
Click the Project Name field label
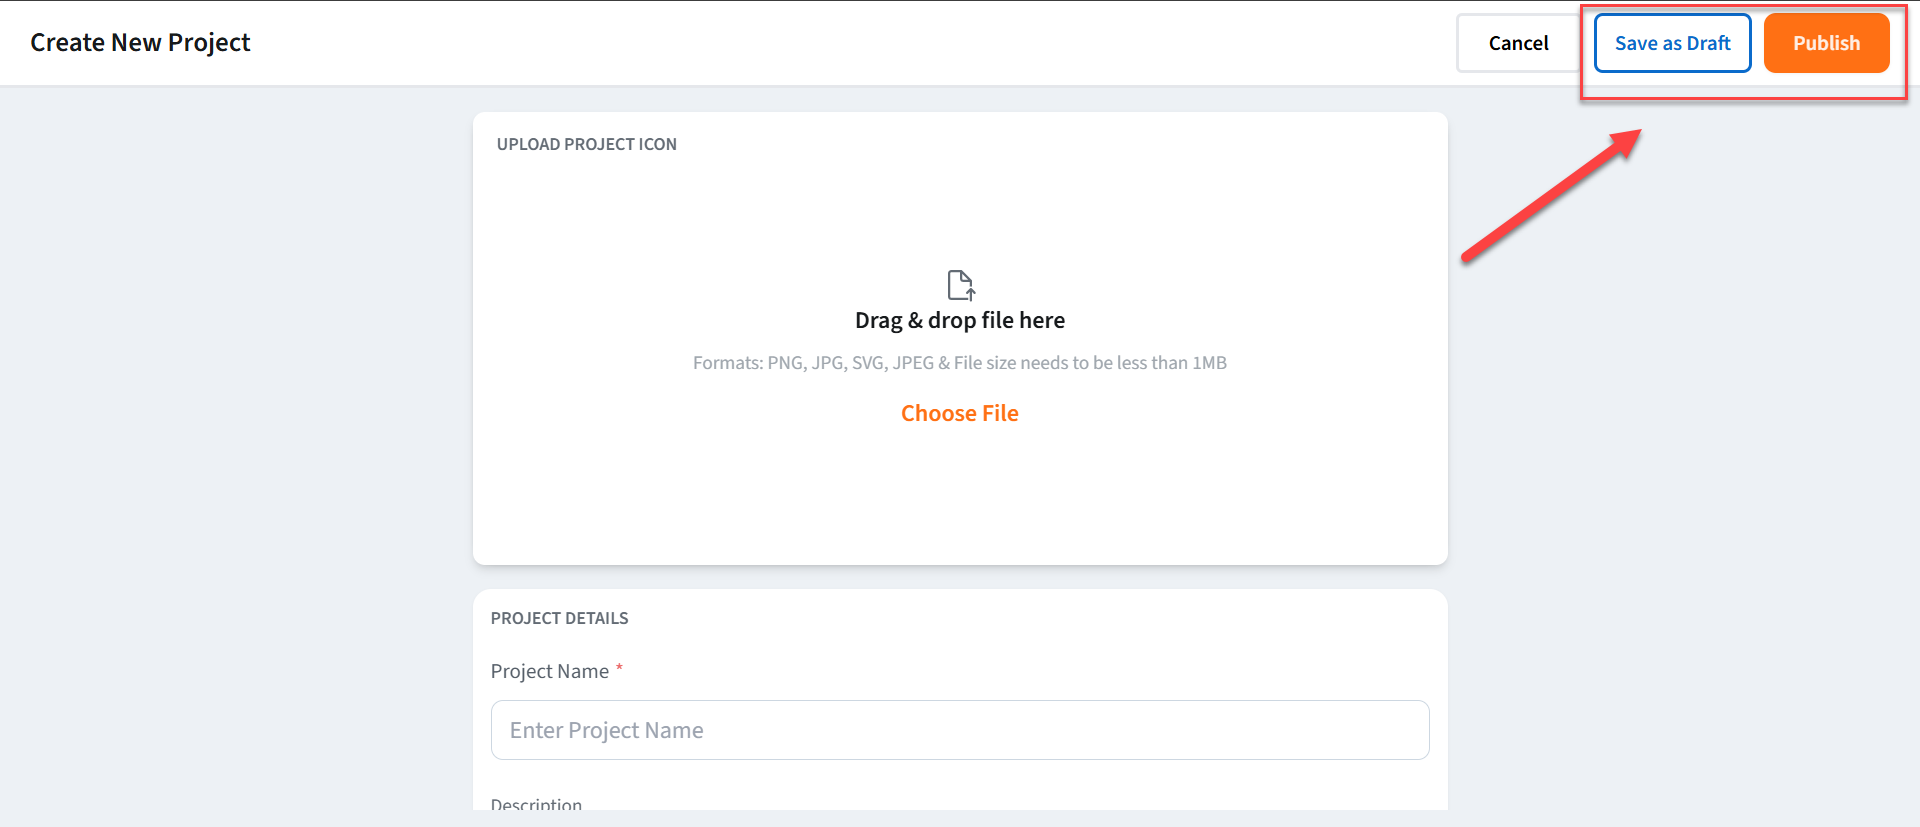549,671
